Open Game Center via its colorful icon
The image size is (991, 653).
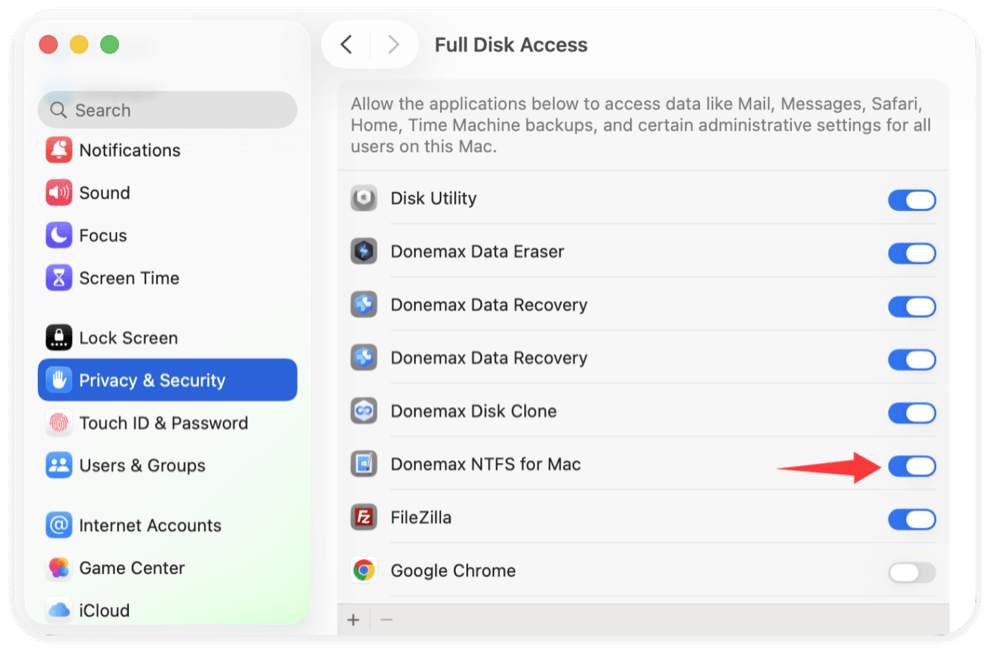(58, 568)
